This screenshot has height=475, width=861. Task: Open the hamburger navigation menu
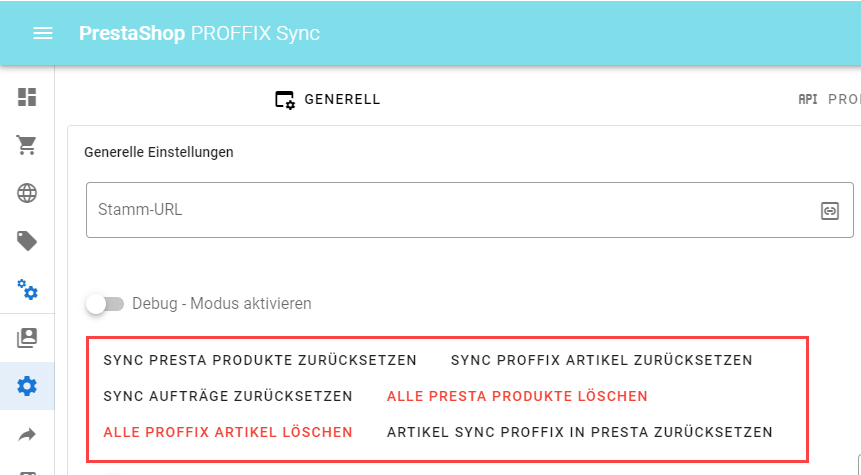42,33
